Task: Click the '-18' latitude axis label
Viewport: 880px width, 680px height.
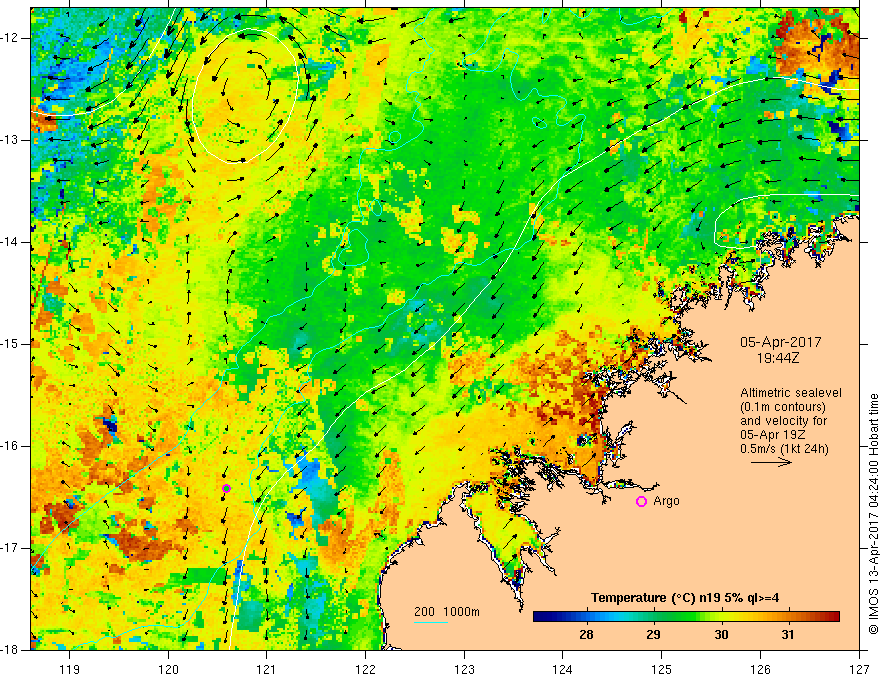Action: pyautogui.click(x=10, y=650)
